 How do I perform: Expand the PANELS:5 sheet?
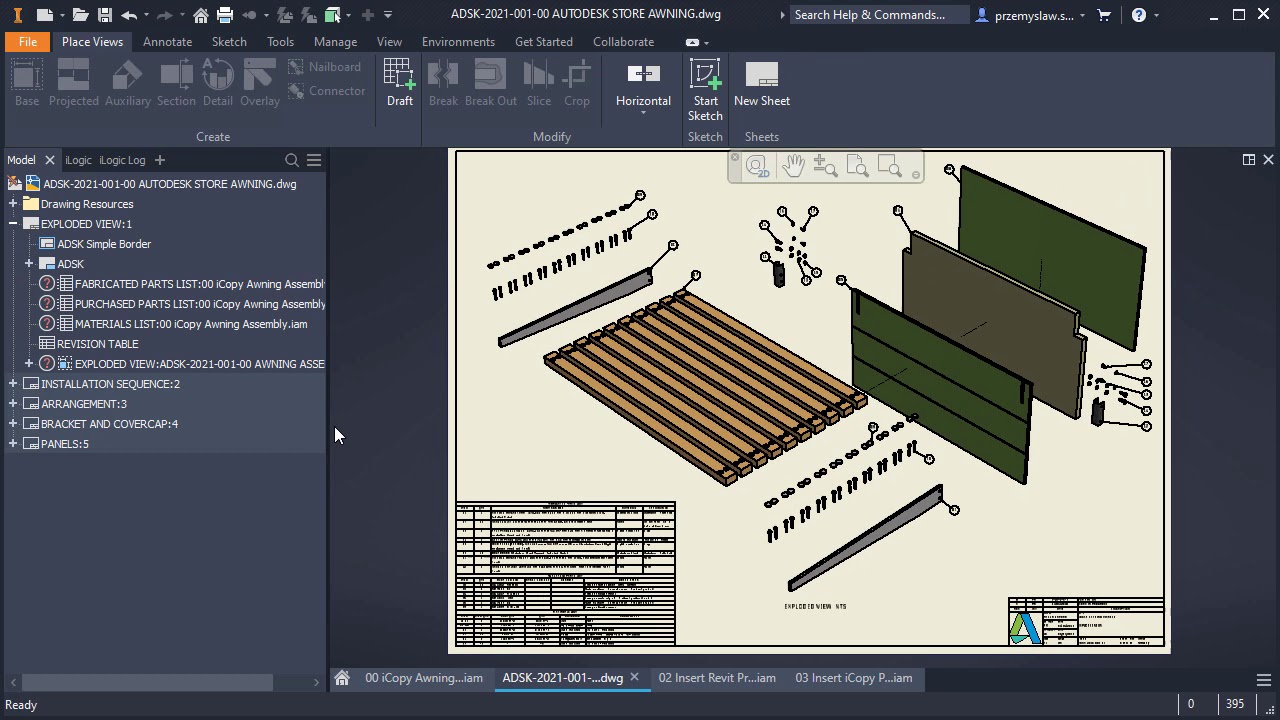[x=13, y=444]
